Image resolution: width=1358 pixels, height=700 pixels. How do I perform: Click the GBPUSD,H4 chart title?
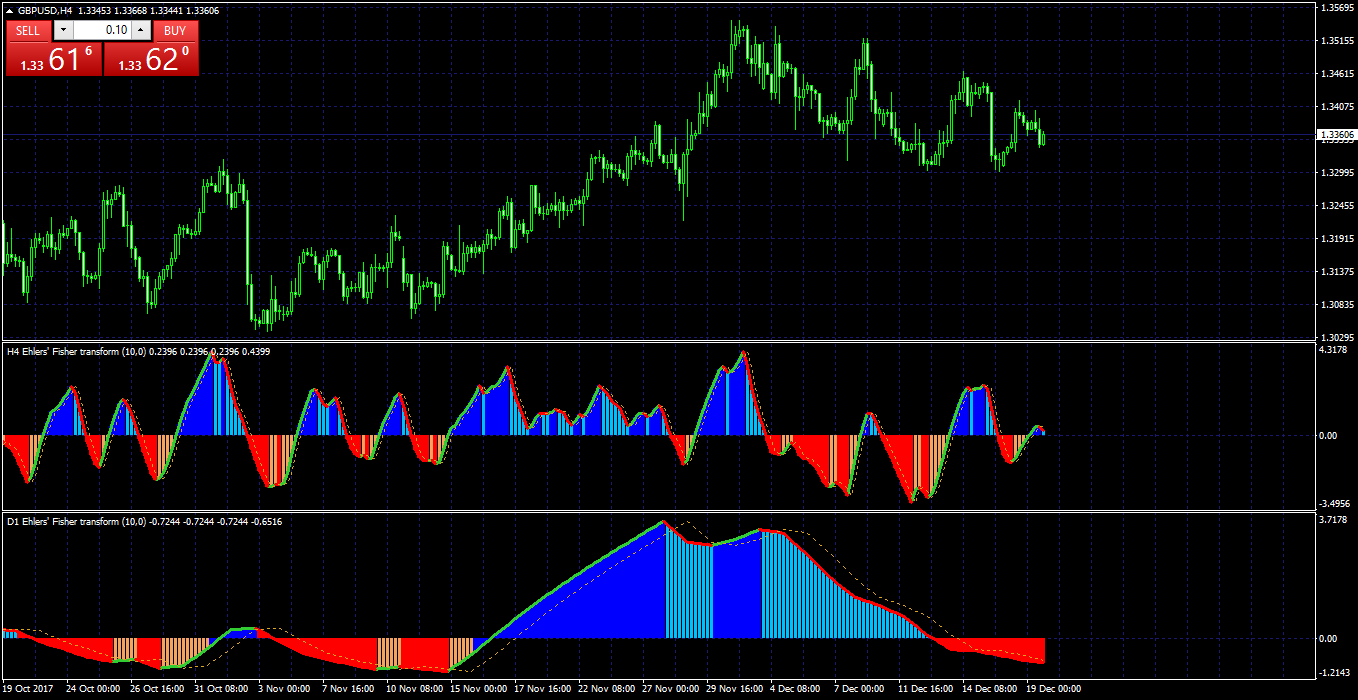pos(45,10)
